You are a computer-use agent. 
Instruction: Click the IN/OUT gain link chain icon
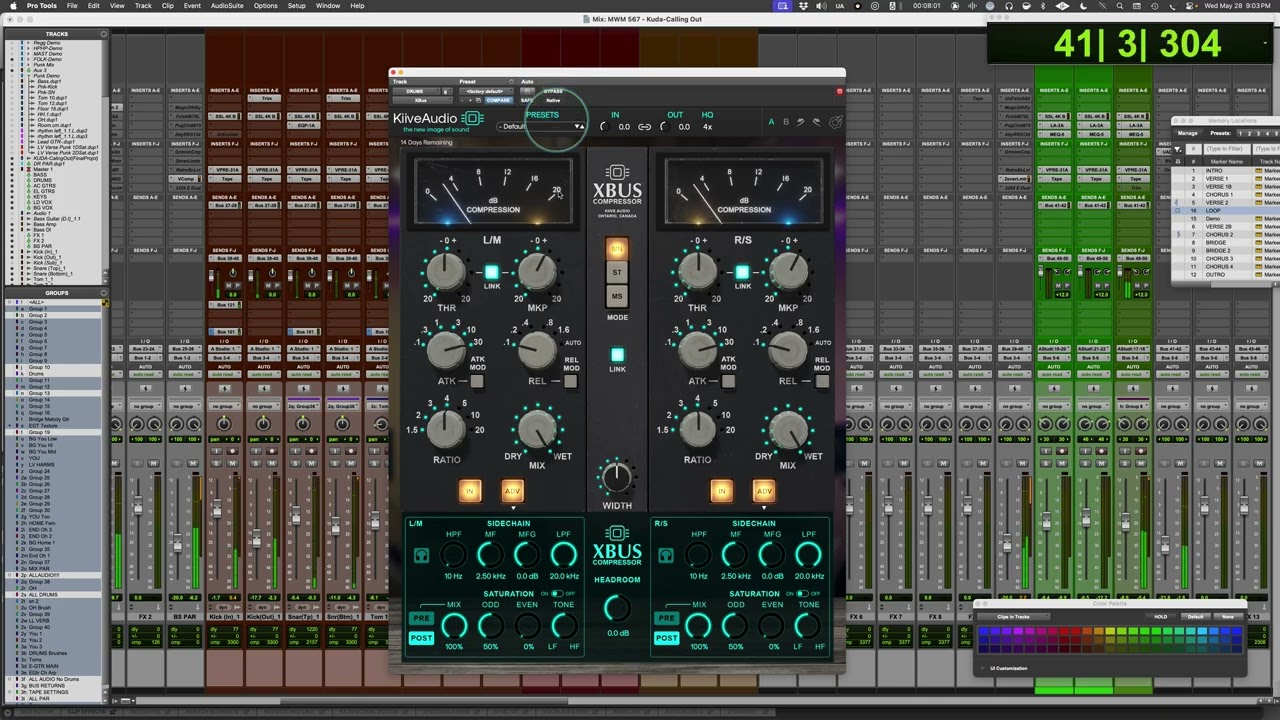(644, 127)
